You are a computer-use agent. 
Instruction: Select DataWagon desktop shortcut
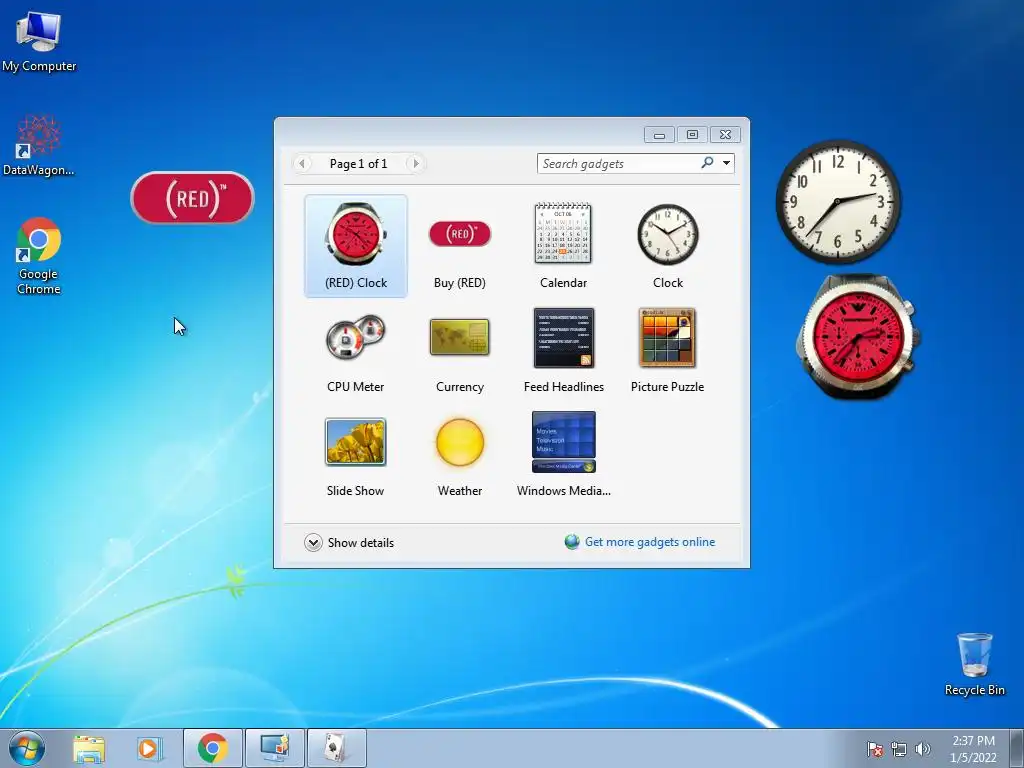pyautogui.click(x=39, y=146)
